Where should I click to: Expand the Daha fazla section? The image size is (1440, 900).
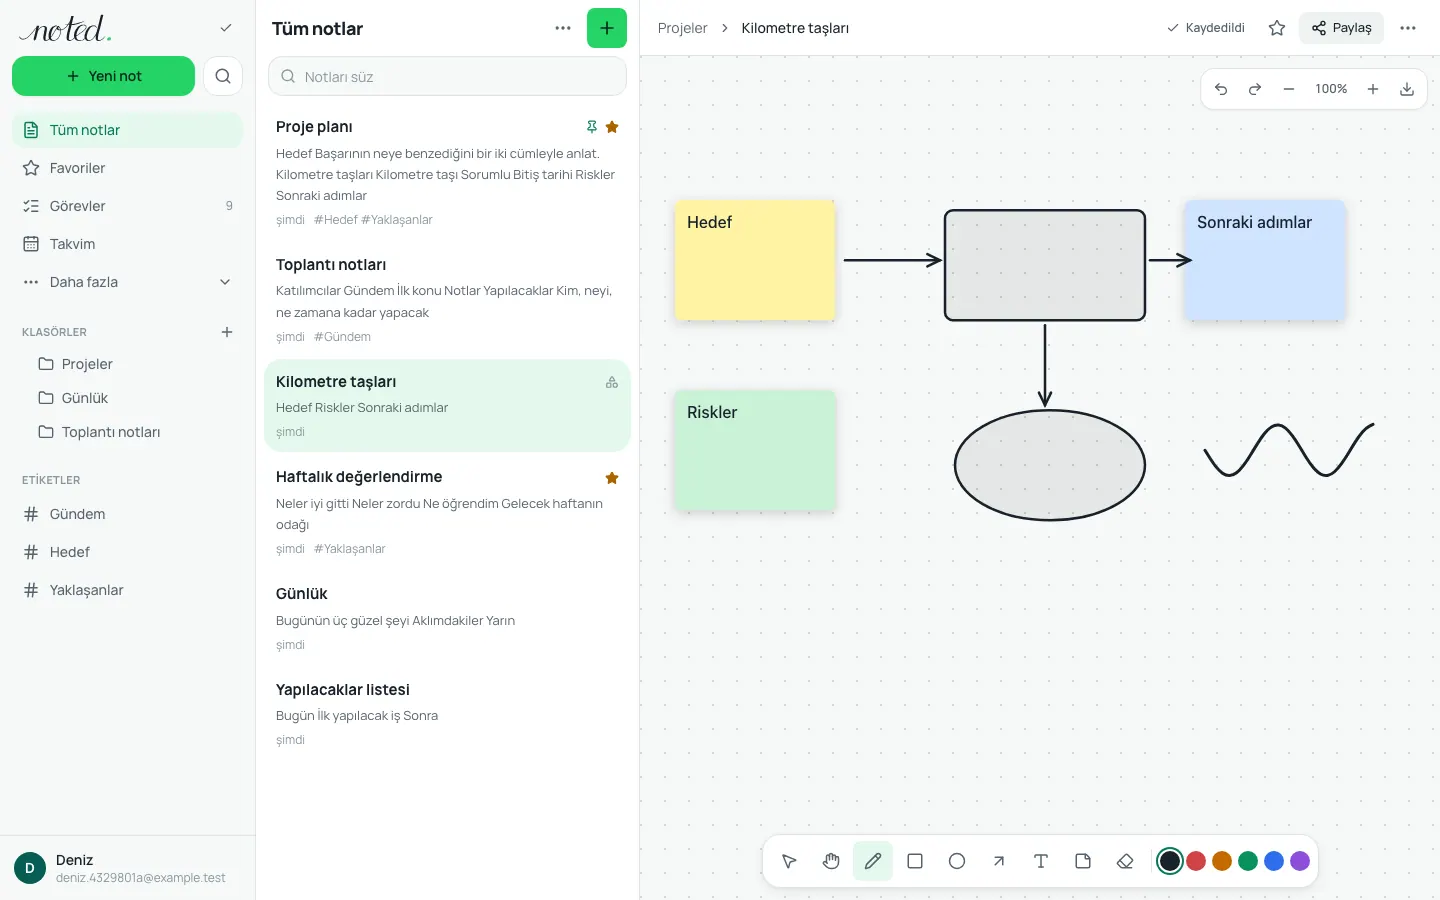(x=127, y=282)
